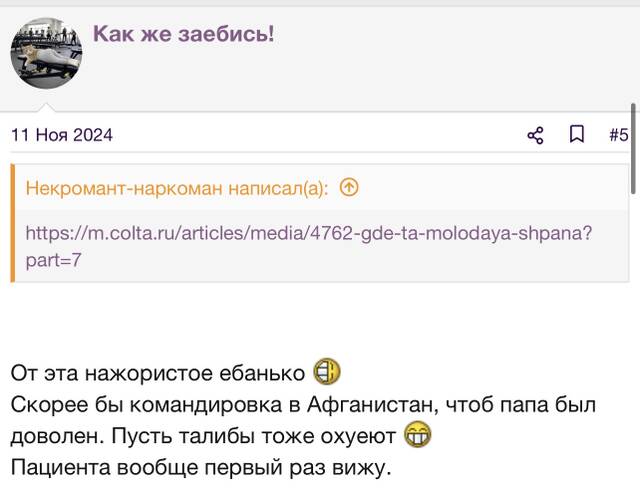Click the "part=7" portion of the quoted URL
The height and width of the screenshot is (495, 640).
point(53,260)
